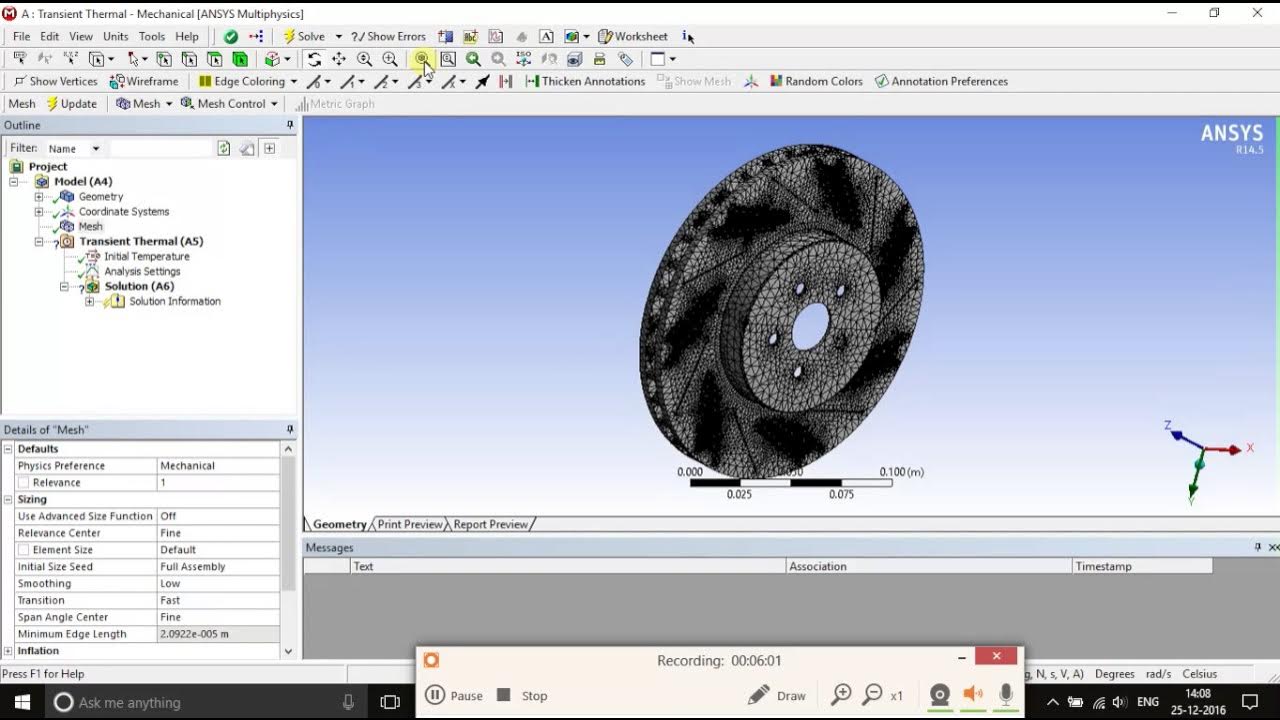
Task: Click the Outline clear filter eraser icon
Action: 246,148
